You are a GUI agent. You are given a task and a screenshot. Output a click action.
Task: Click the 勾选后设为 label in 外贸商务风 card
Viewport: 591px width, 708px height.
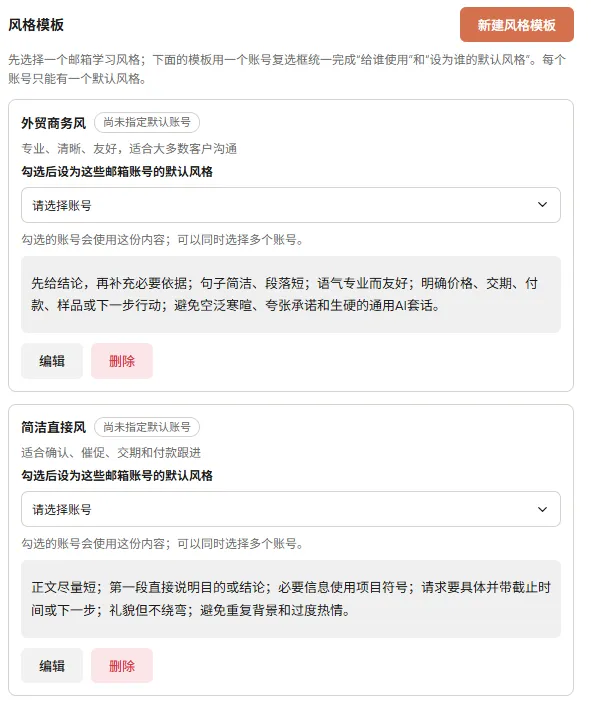tap(117, 172)
